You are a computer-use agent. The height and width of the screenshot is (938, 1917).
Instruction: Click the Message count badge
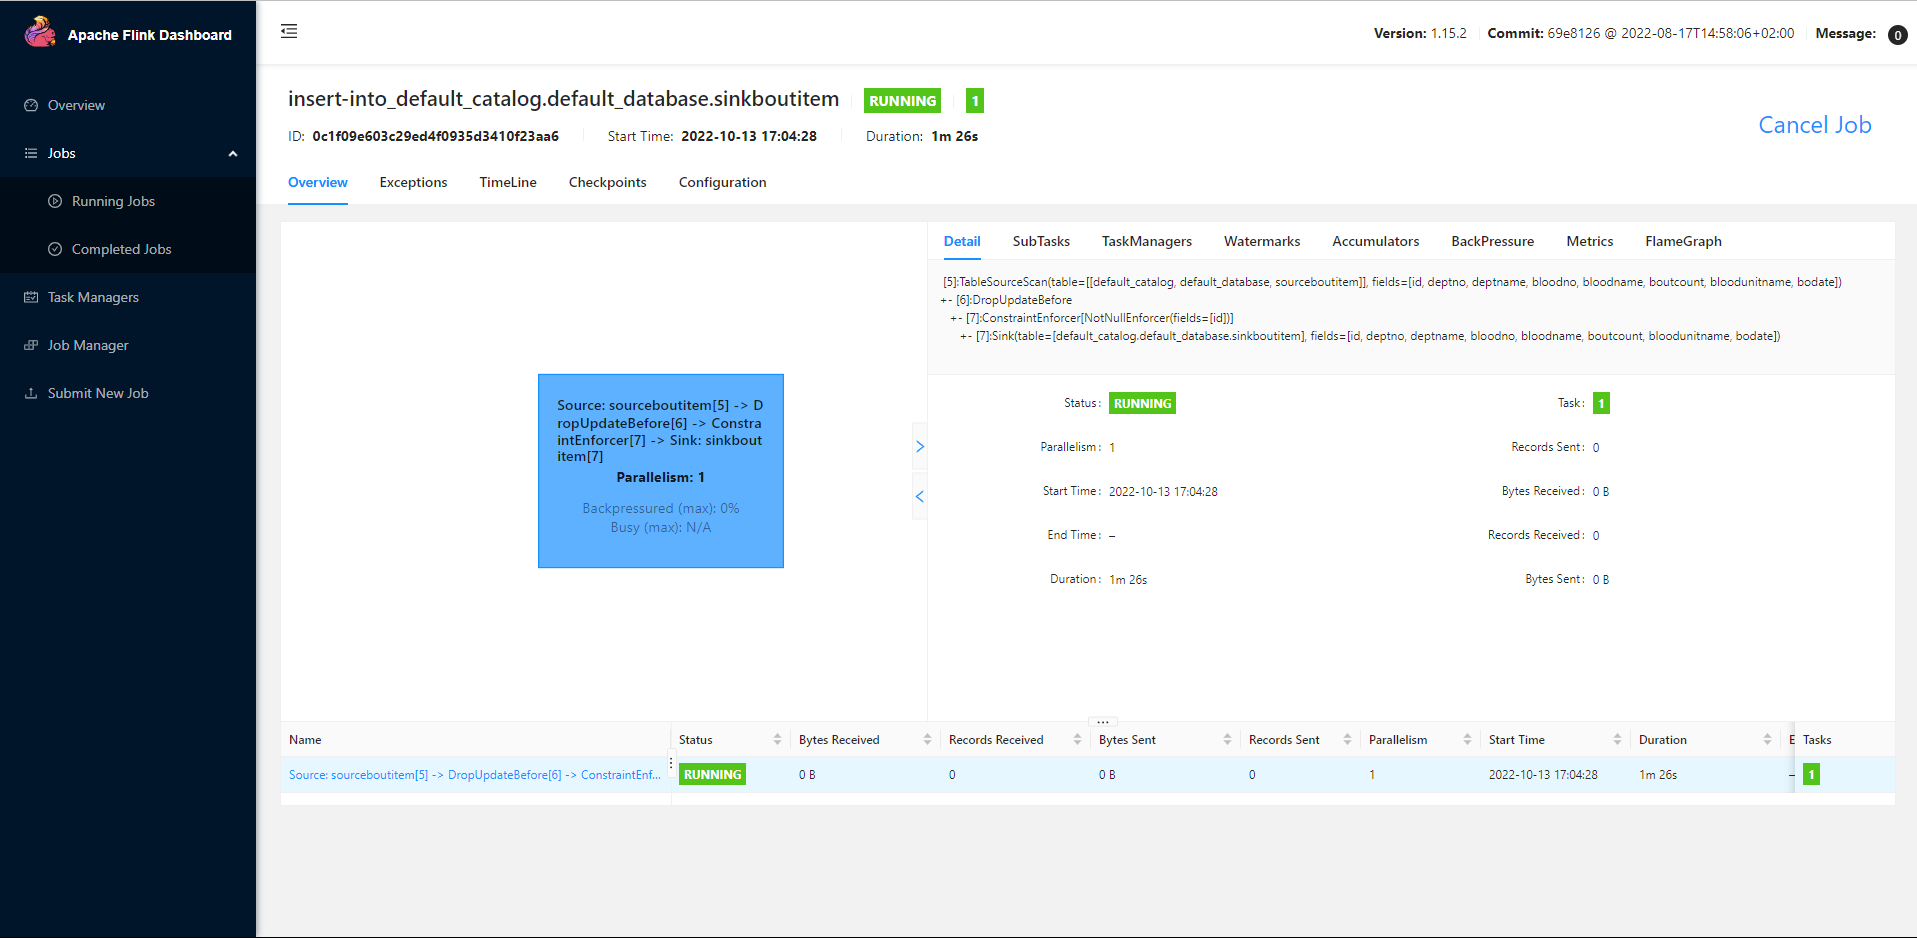pyautogui.click(x=1897, y=35)
